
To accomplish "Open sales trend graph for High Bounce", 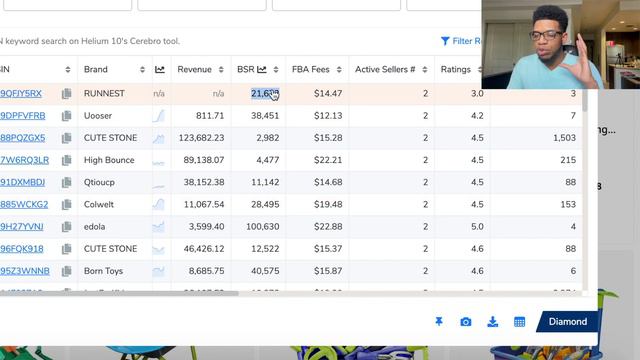I will [x=159, y=162].
